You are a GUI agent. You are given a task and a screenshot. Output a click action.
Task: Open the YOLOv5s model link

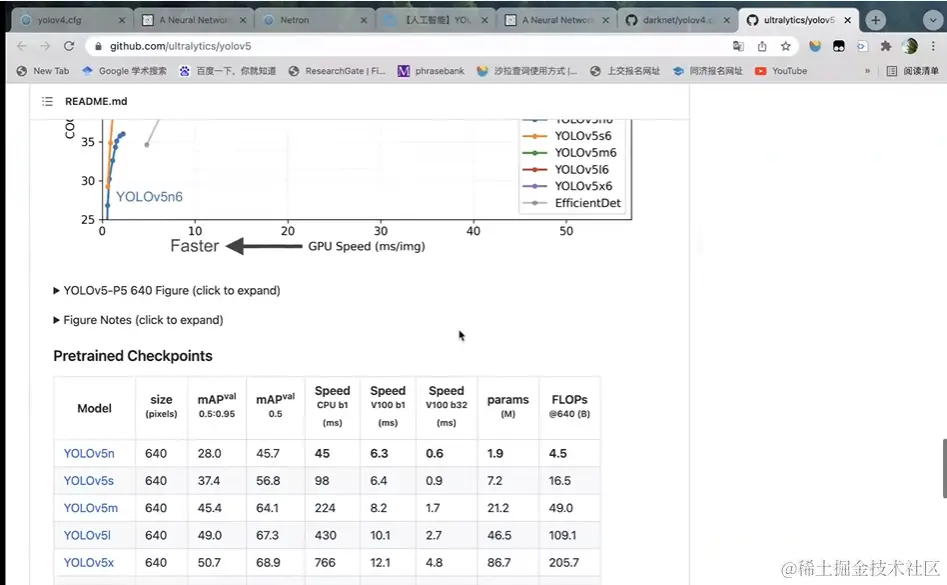(x=89, y=481)
